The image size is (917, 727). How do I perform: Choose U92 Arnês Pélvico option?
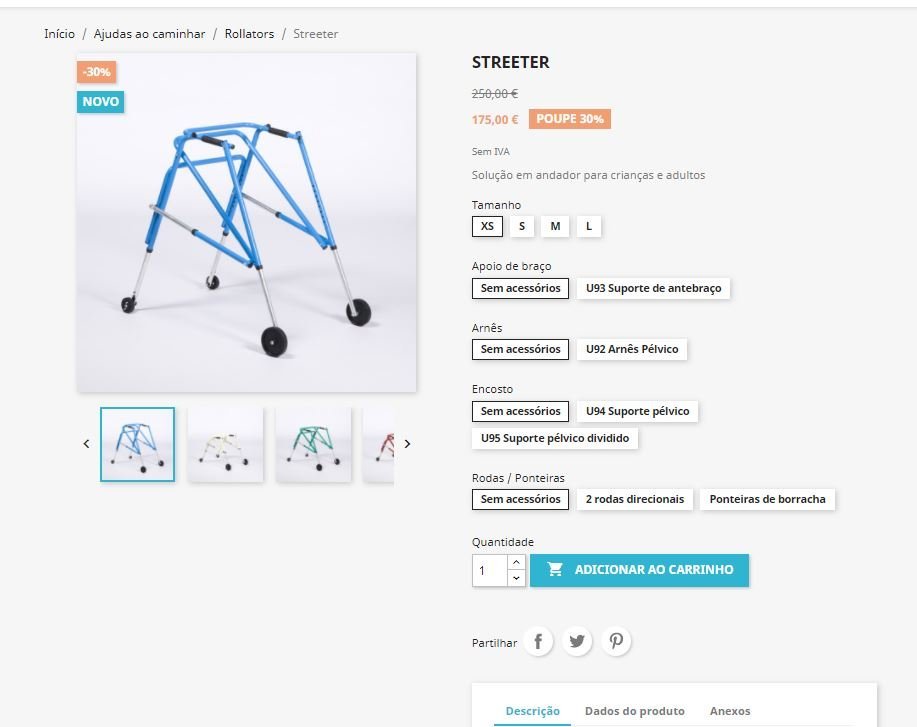point(632,349)
